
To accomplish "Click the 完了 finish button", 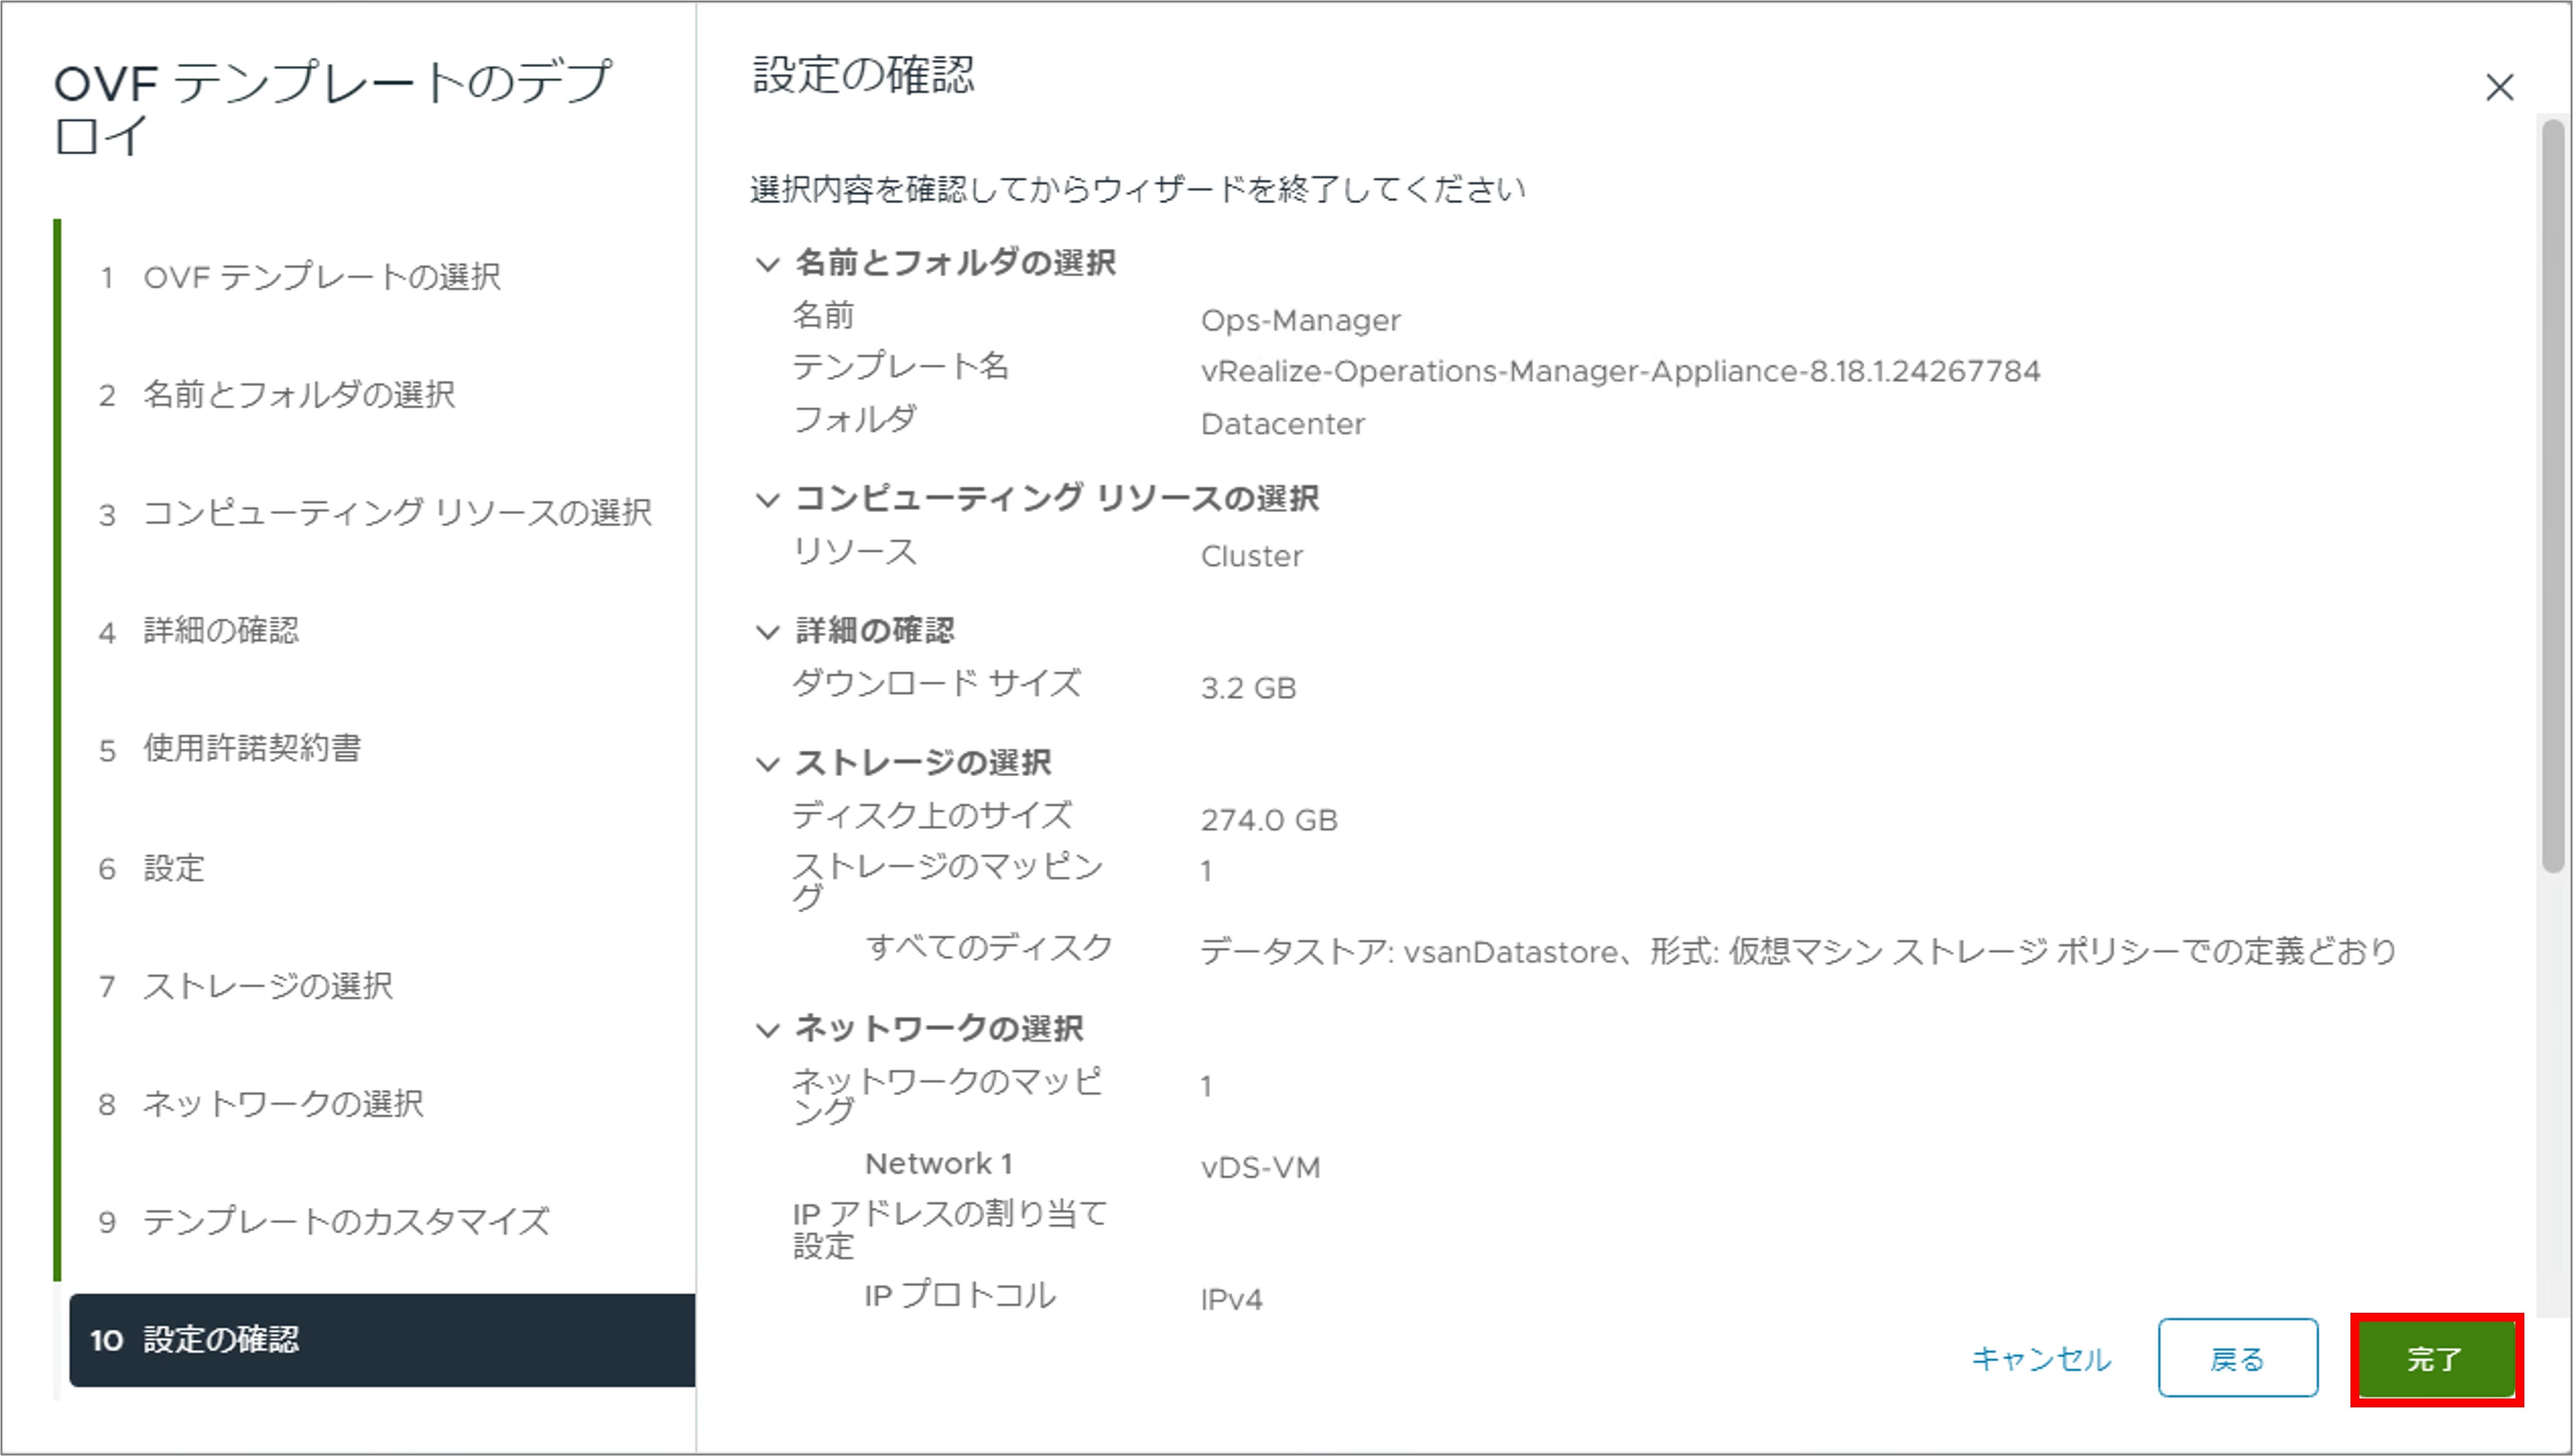I will tap(2436, 1359).
